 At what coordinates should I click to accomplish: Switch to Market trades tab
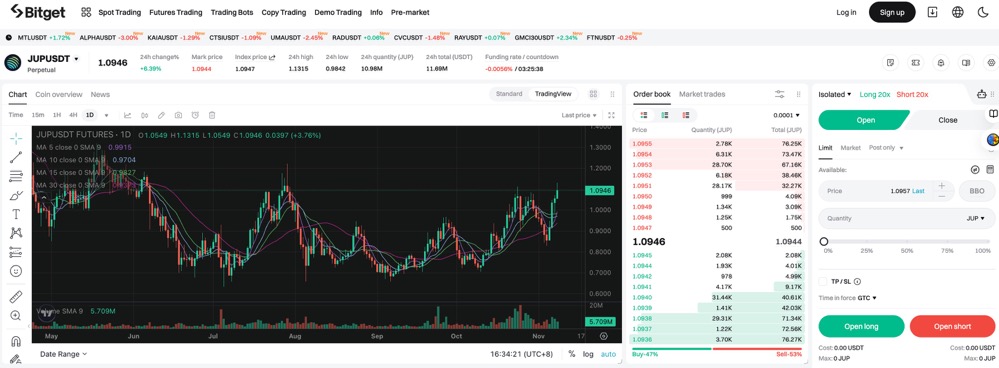701,94
